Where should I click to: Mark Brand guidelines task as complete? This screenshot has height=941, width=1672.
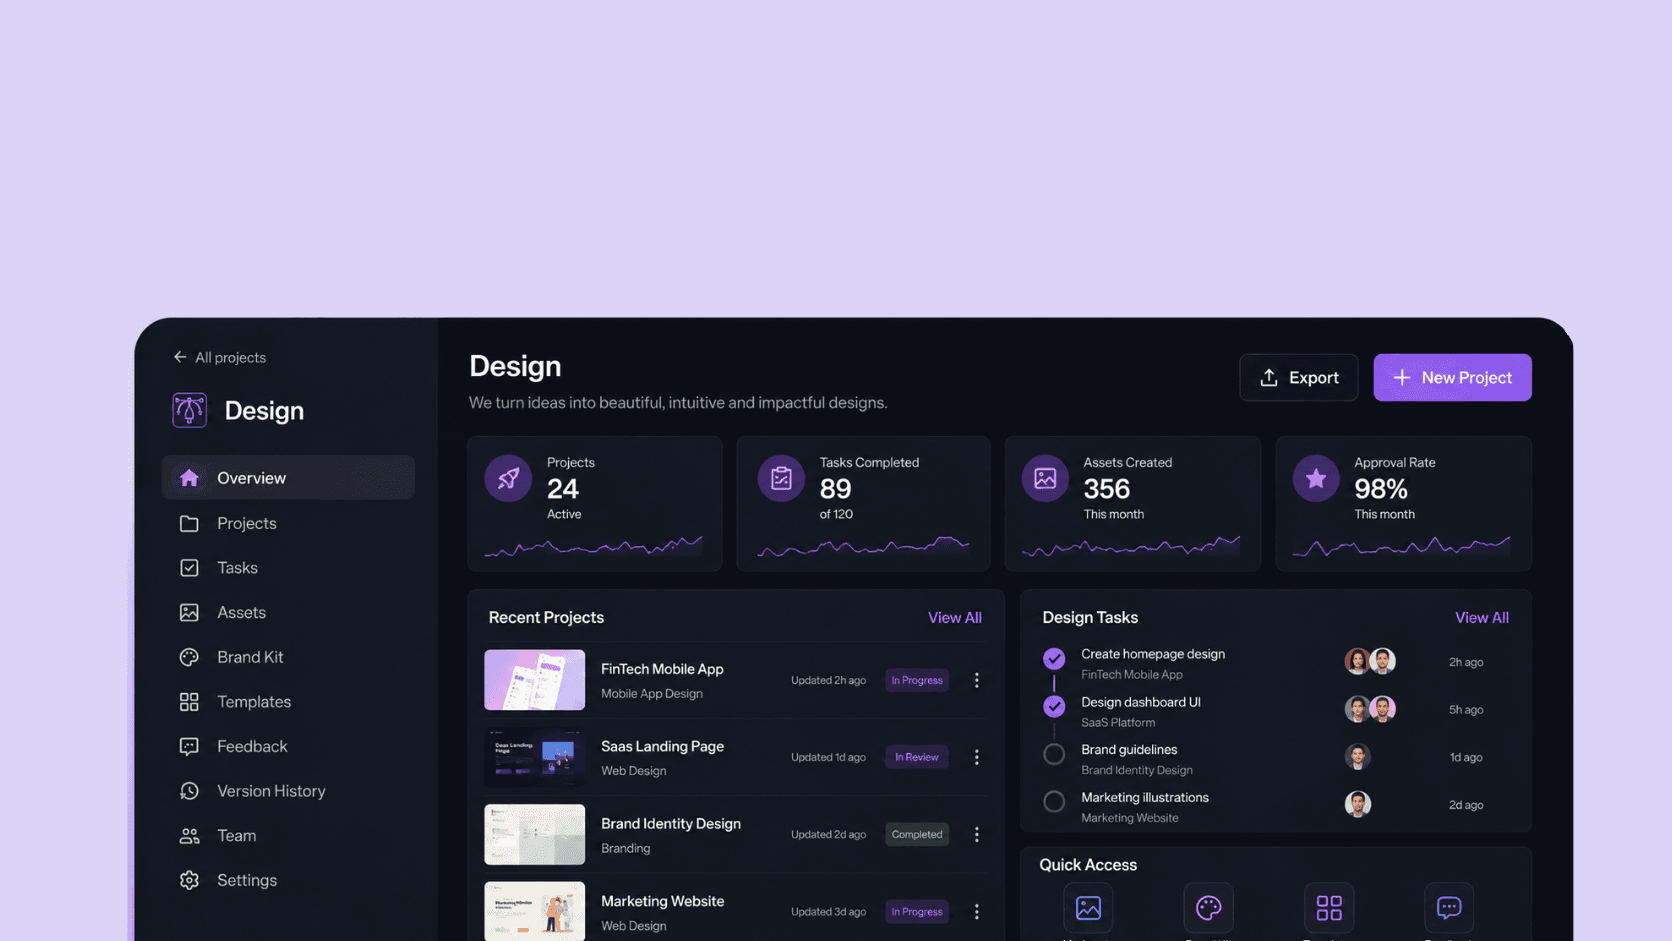[x=1054, y=754]
